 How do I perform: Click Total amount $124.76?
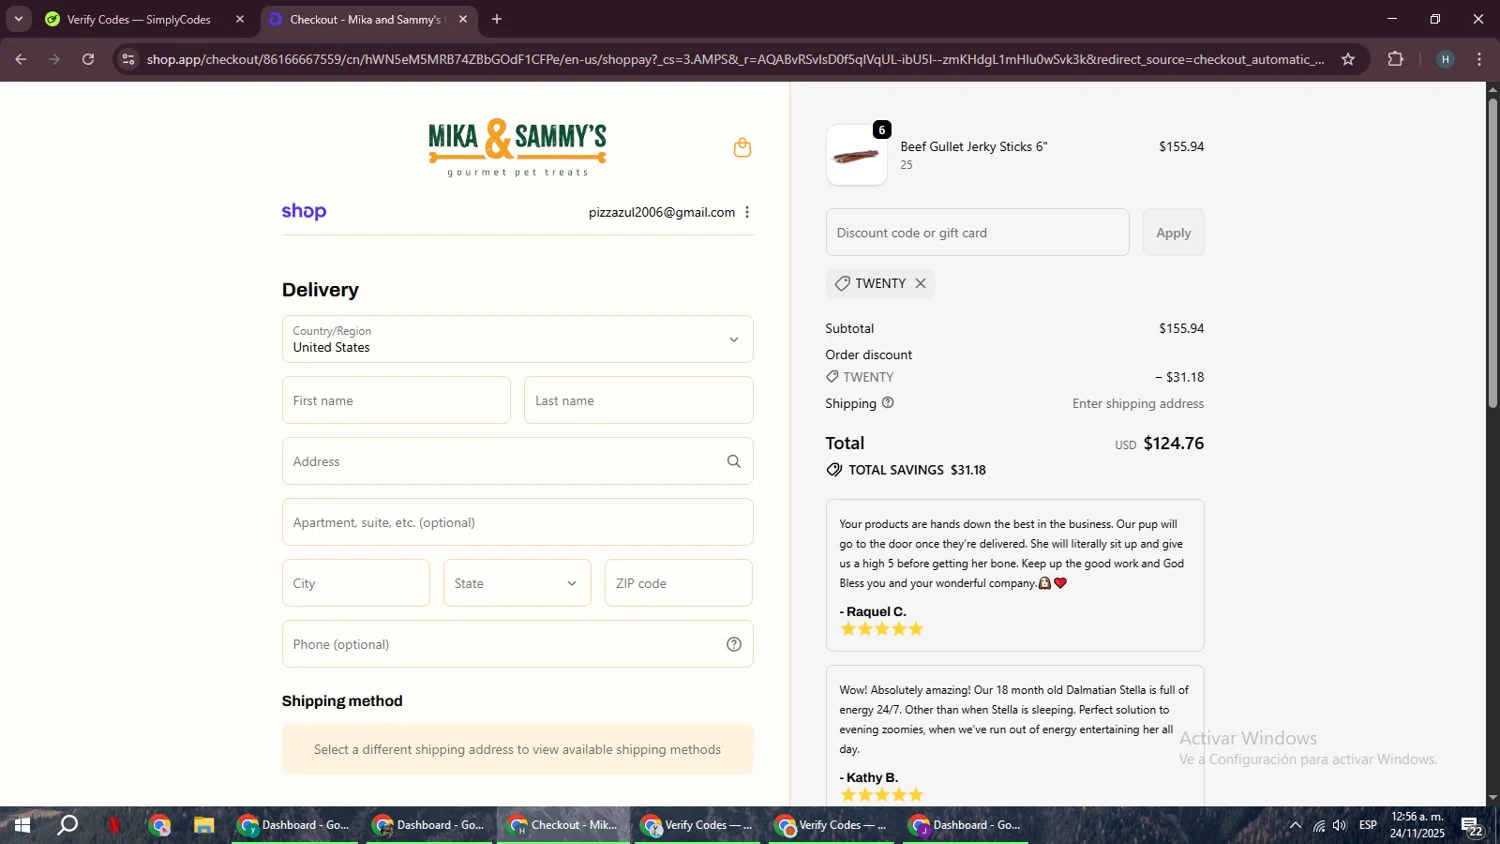[x=1174, y=443]
